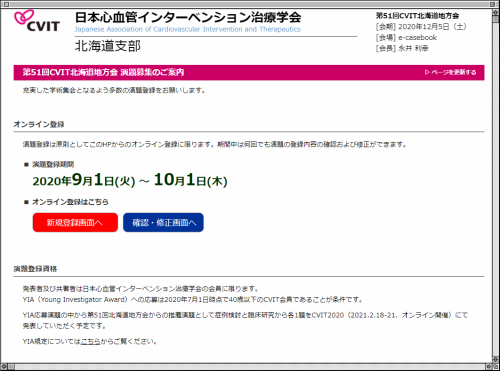Image resolution: width=500 pixels, height=371 pixels.
Task: Click the オンライン登録 section heading
Action: 39,124
